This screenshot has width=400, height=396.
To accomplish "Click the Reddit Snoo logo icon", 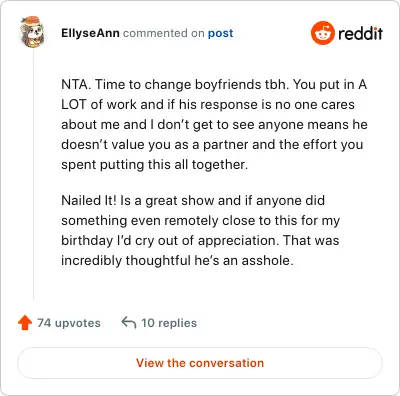I will [x=323, y=33].
